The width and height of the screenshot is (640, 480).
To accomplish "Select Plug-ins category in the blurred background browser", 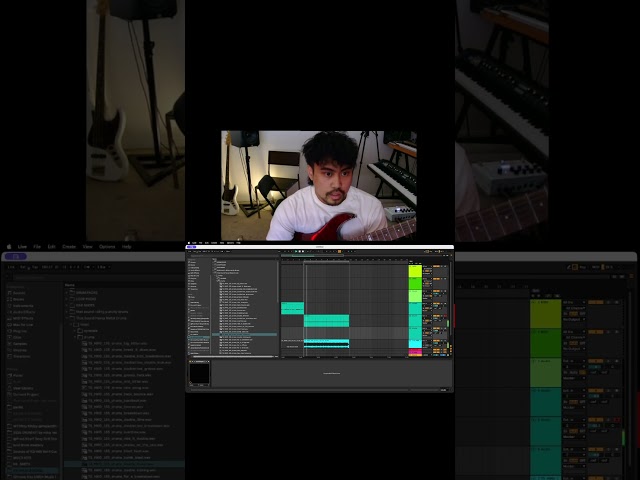I will coord(17,331).
